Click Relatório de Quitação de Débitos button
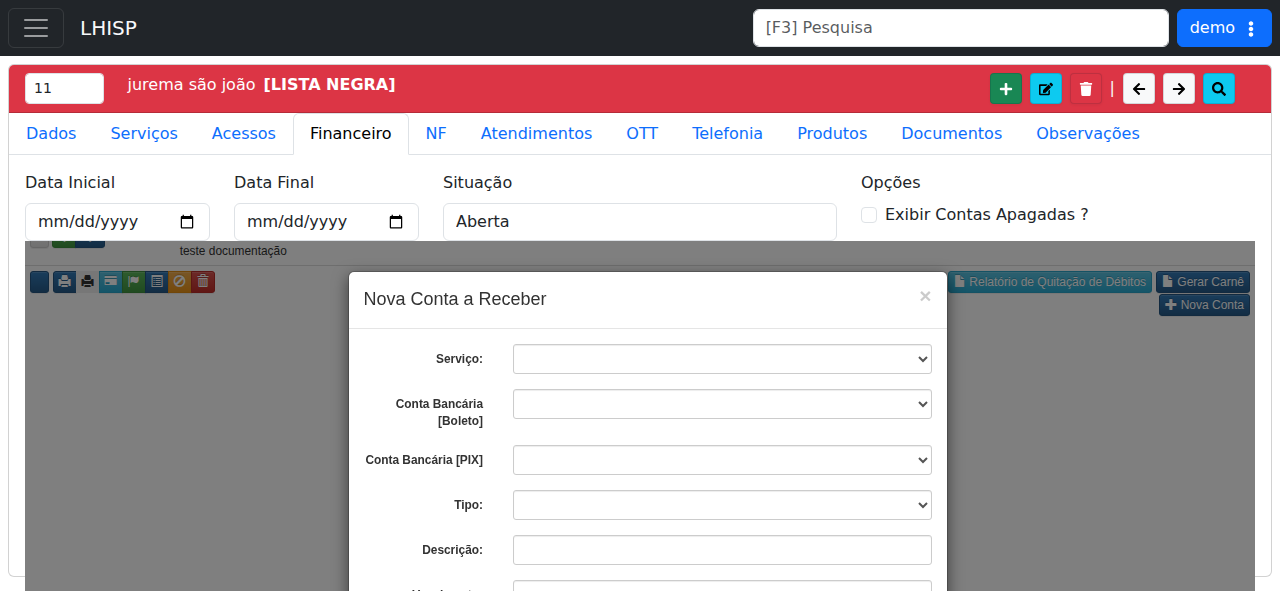This screenshot has height=598, width=1280. coord(1050,282)
